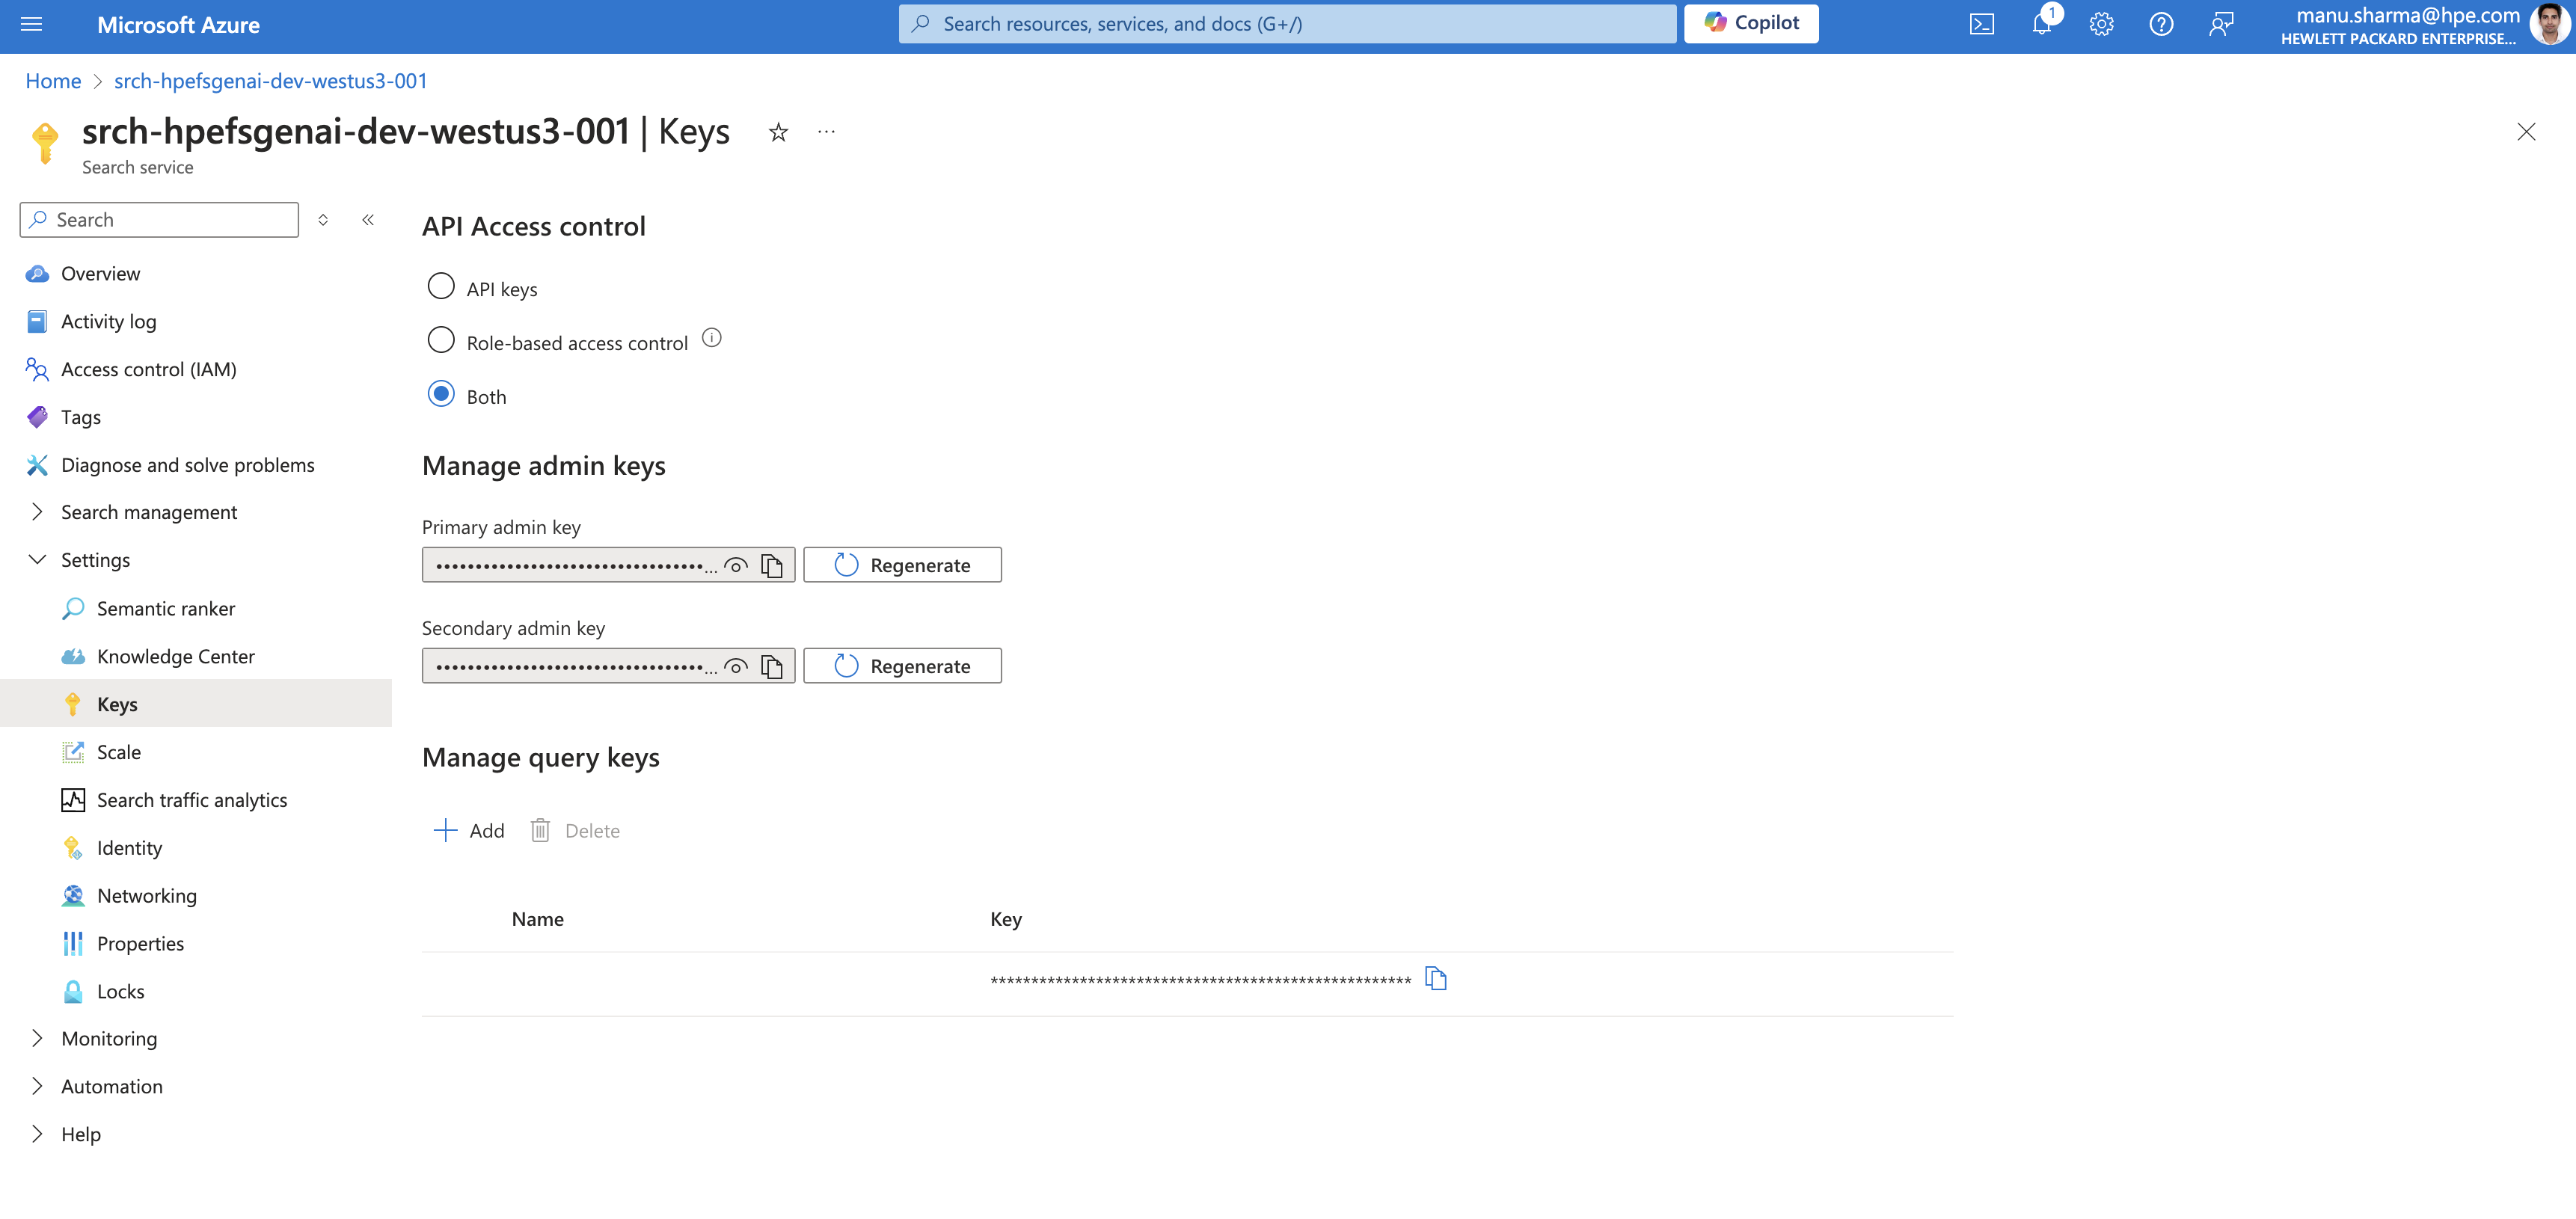The image size is (2576, 1219).
Task: Click the sidebar Search field
Action: (x=159, y=220)
